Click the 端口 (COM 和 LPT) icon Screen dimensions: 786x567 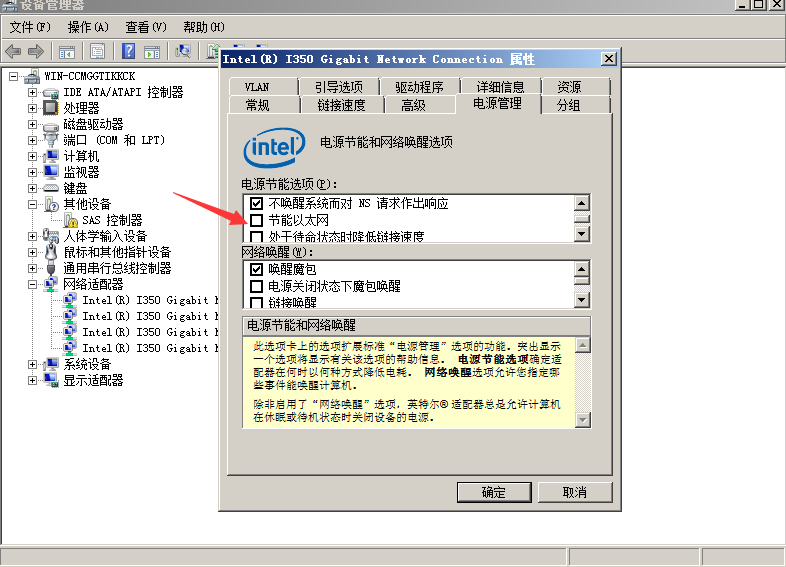pos(51,140)
